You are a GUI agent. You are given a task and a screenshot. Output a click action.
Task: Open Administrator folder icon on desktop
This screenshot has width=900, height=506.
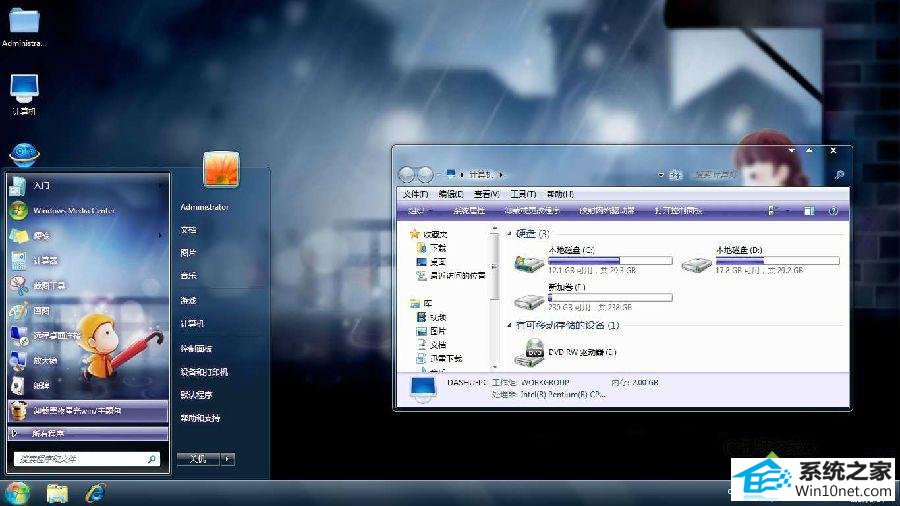coord(24,26)
